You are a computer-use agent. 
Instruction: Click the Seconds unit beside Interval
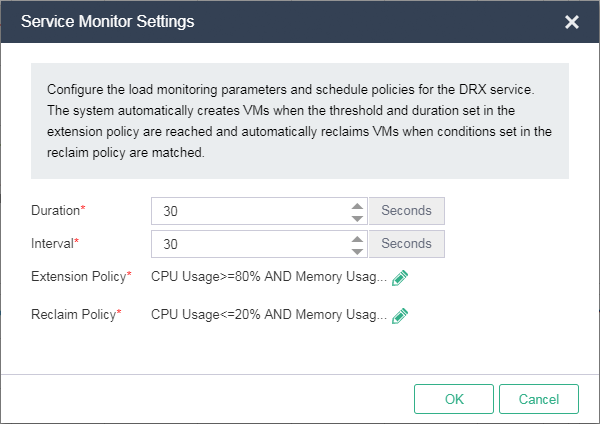(406, 244)
